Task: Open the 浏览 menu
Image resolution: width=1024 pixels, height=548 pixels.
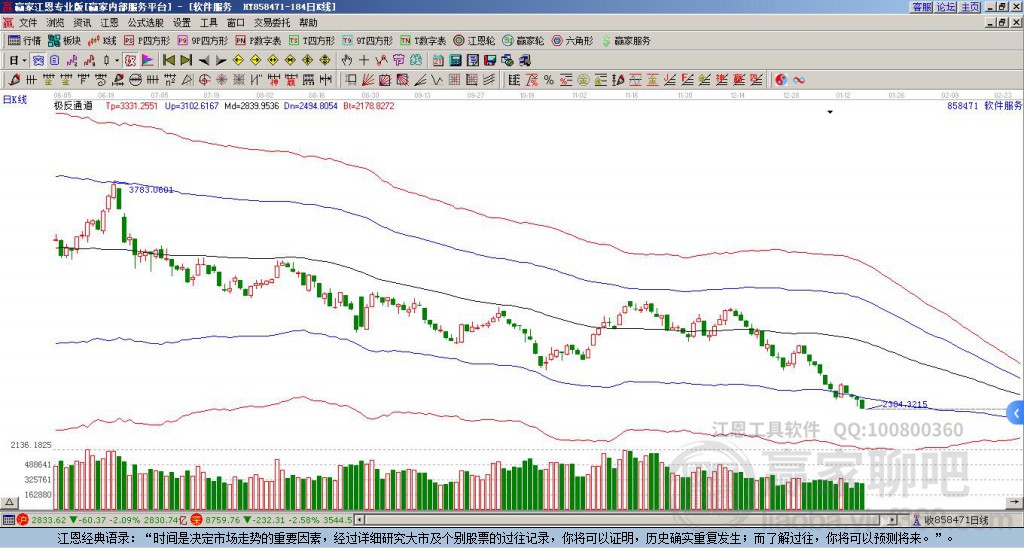Action: [x=55, y=23]
